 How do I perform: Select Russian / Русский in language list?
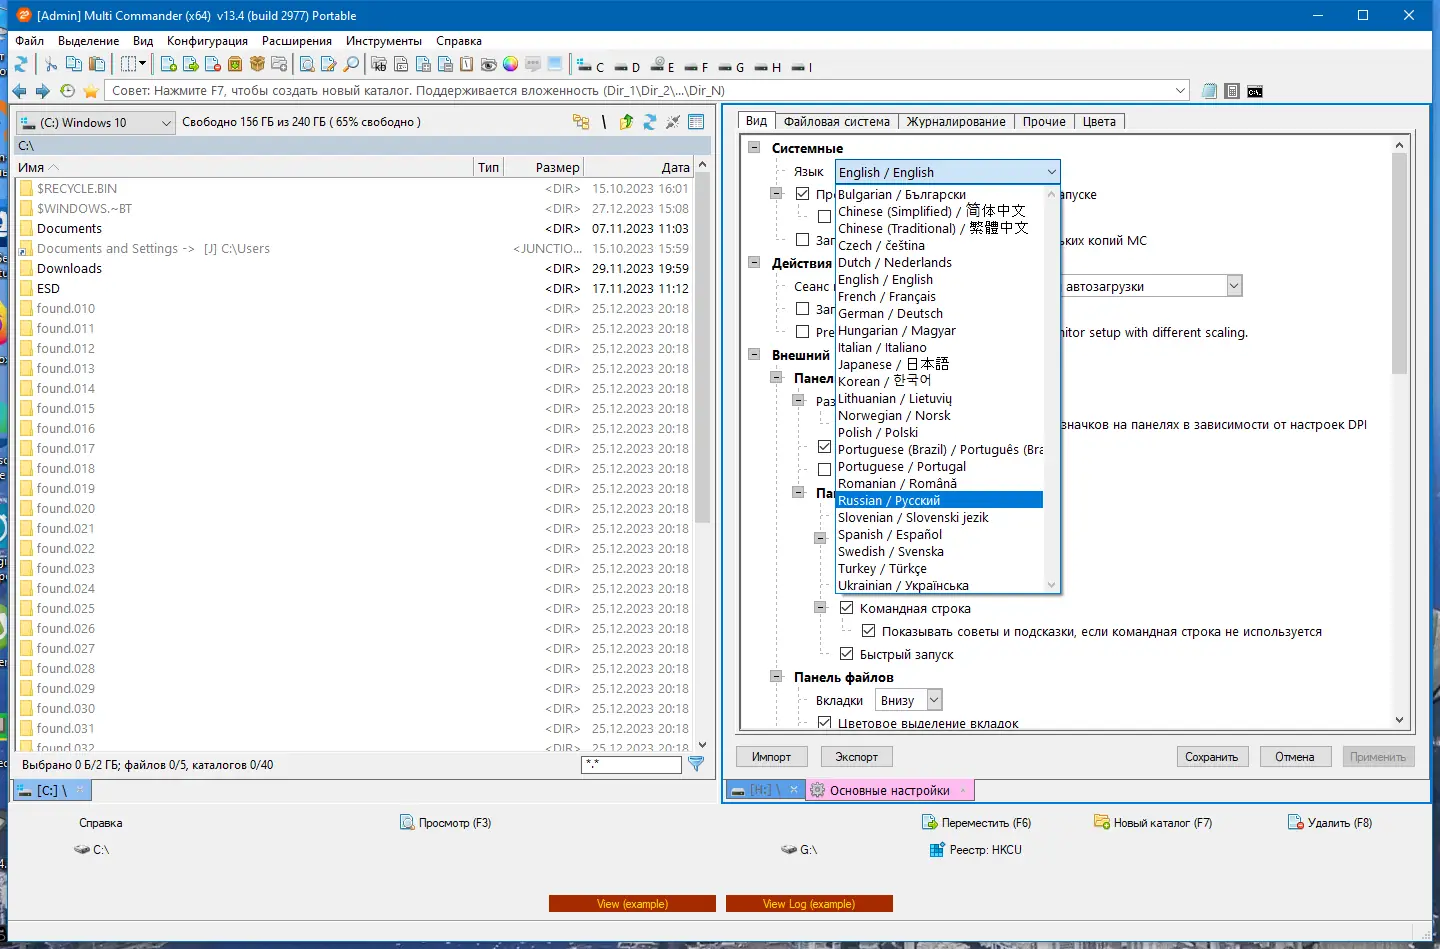pyautogui.click(x=939, y=500)
